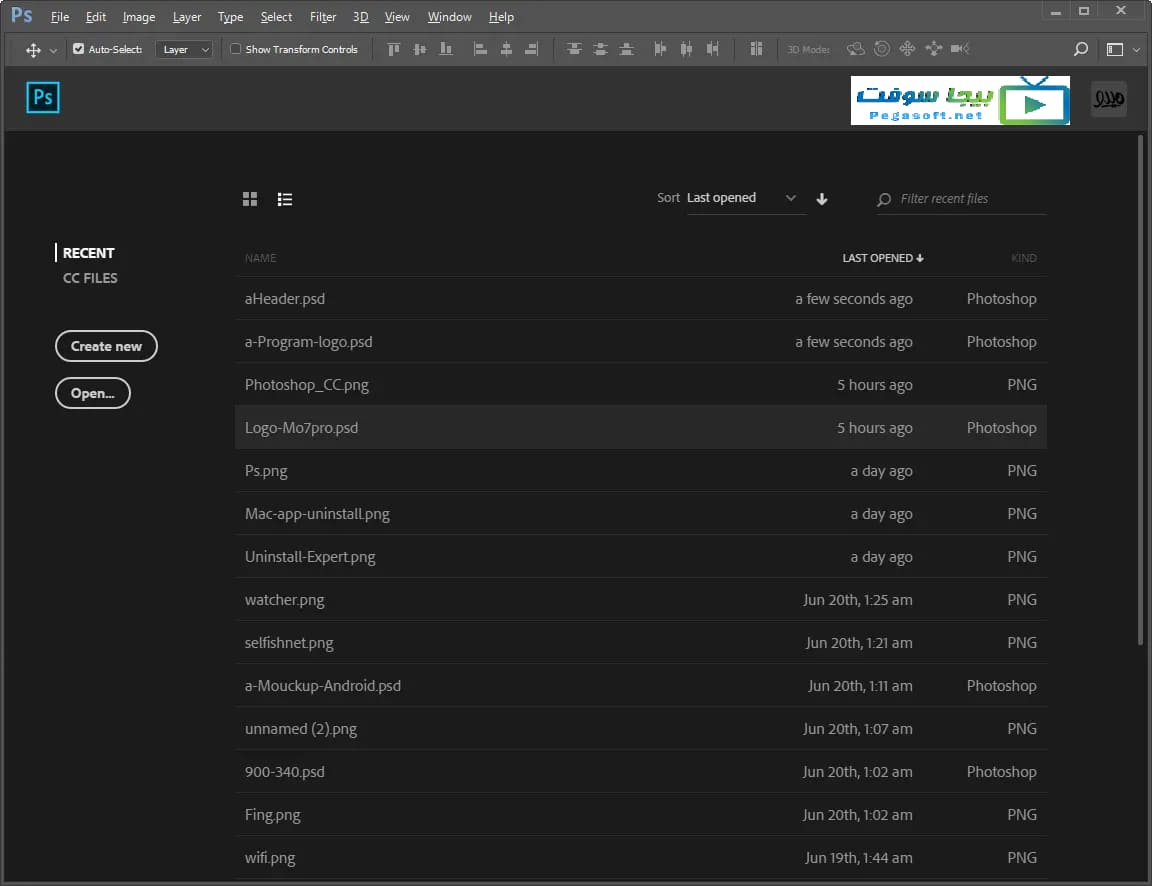Image resolution: width=1152 pixels, height=886 pixels.
Task: Click Distribute top edges icon
Action: (574, 49)
